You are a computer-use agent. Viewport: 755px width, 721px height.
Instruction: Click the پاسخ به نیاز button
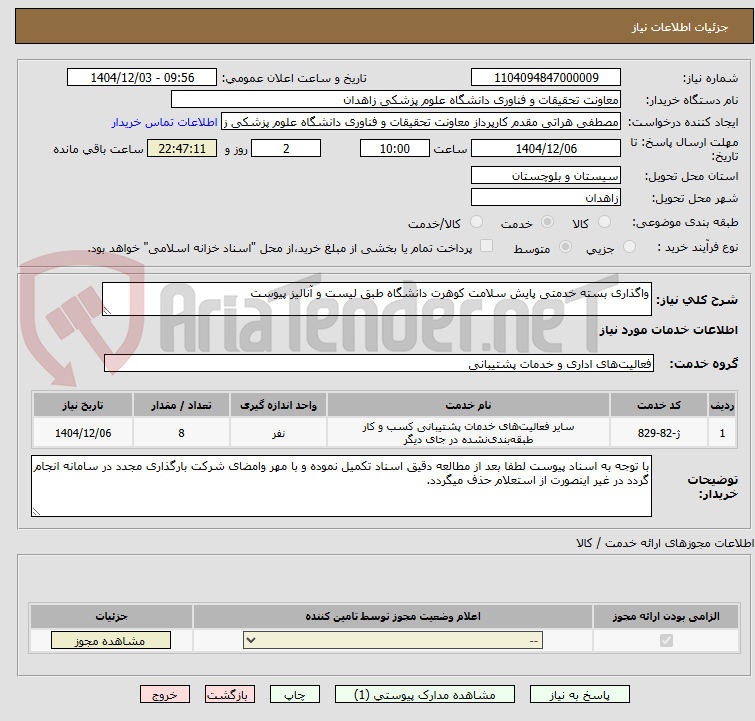click(x=579, y=695)
